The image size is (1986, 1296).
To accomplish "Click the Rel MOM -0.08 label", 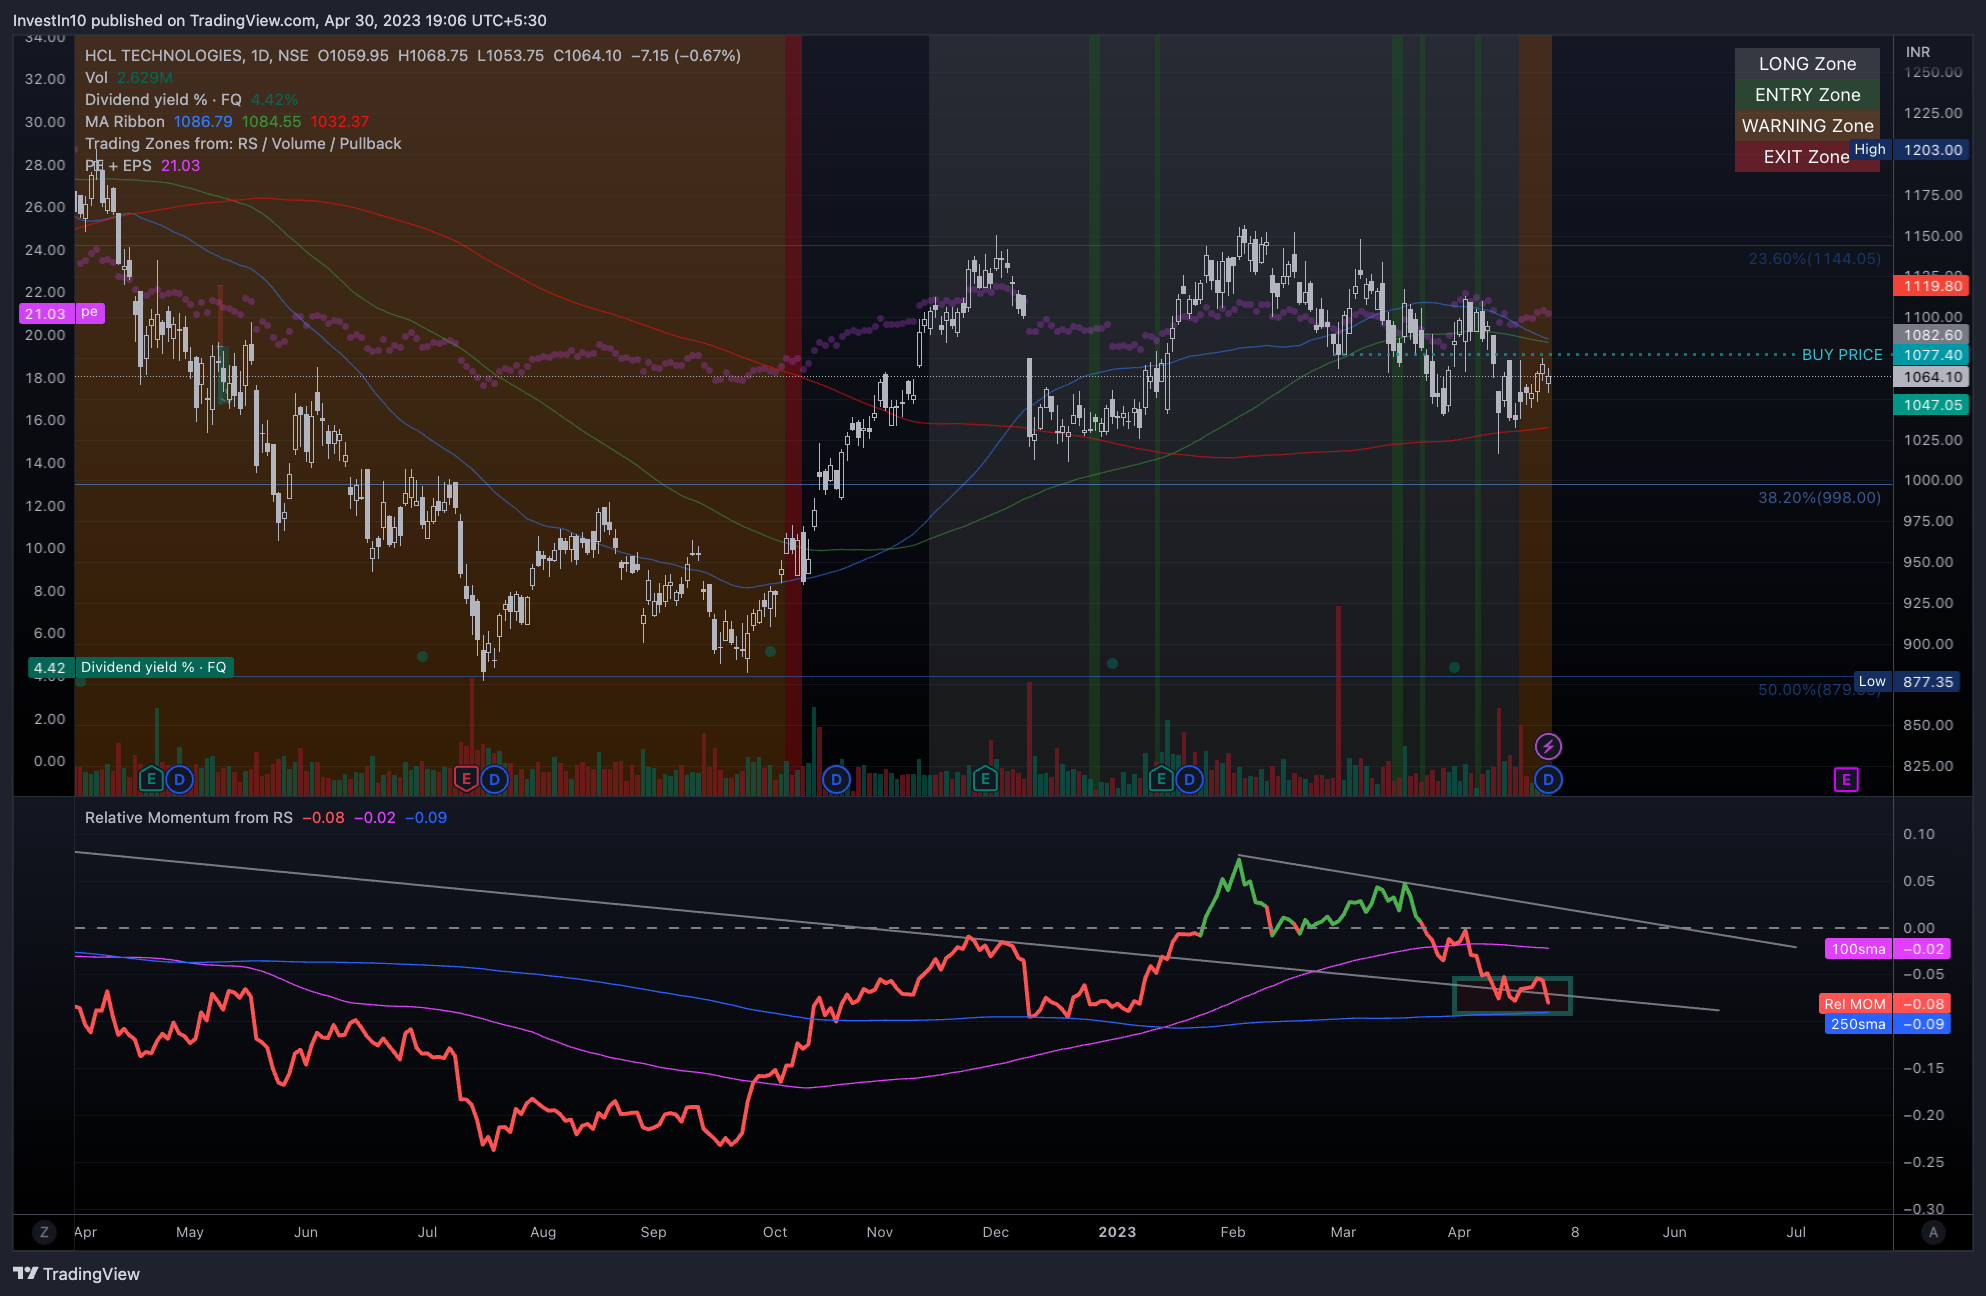I will pos(1885,1004).
